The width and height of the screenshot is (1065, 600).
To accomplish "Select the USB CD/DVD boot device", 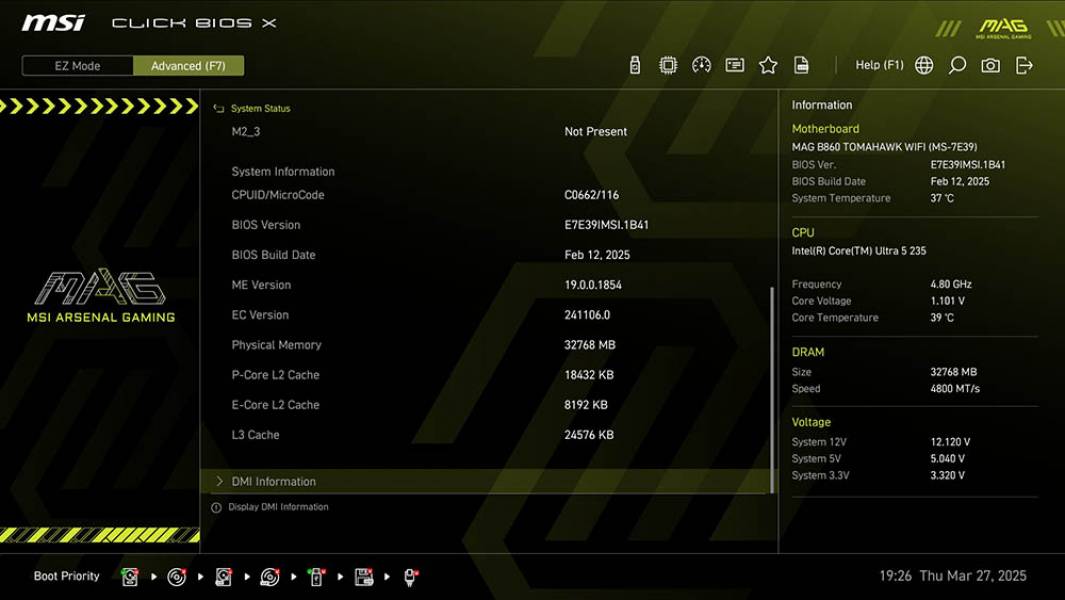I will click(x=270, y=577).
